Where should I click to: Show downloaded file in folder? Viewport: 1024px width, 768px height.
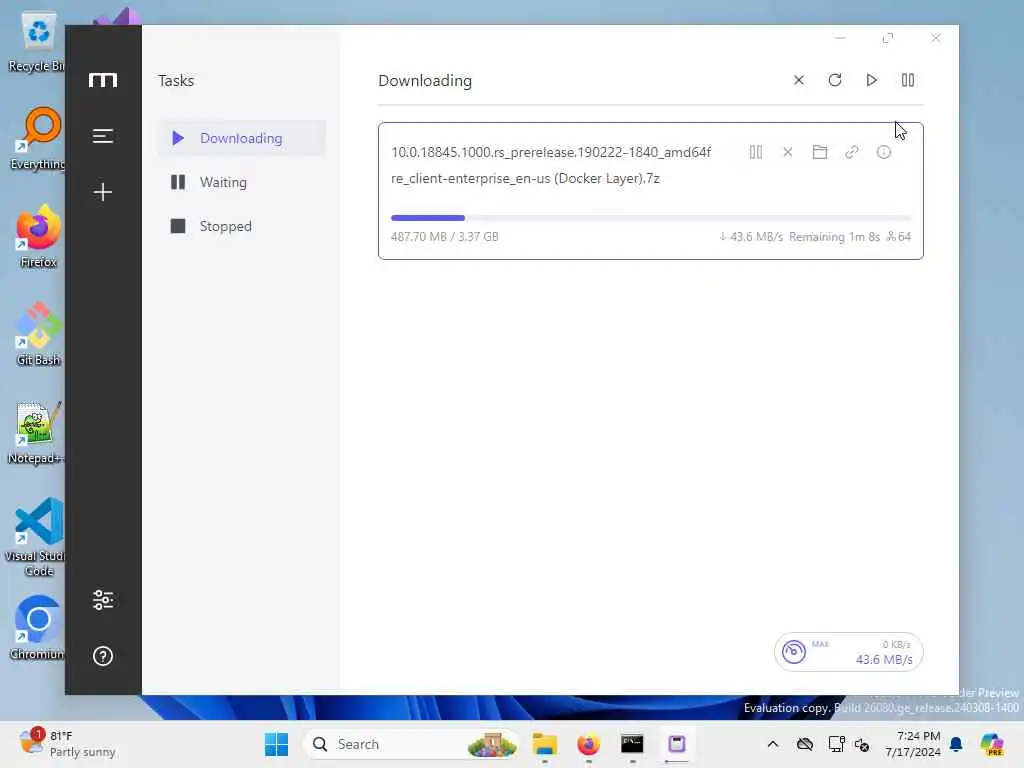pos(820,152)
